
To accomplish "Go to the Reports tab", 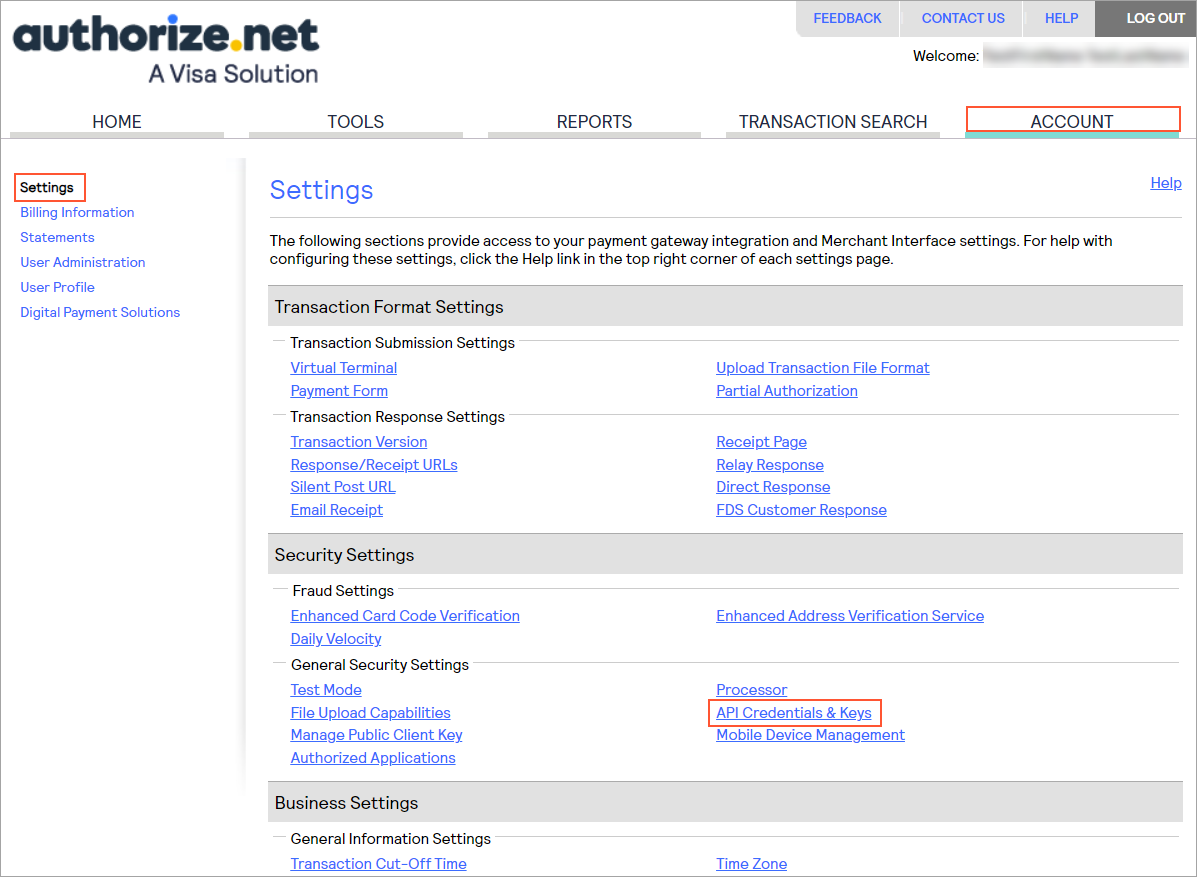I will [x=594, y=121].
